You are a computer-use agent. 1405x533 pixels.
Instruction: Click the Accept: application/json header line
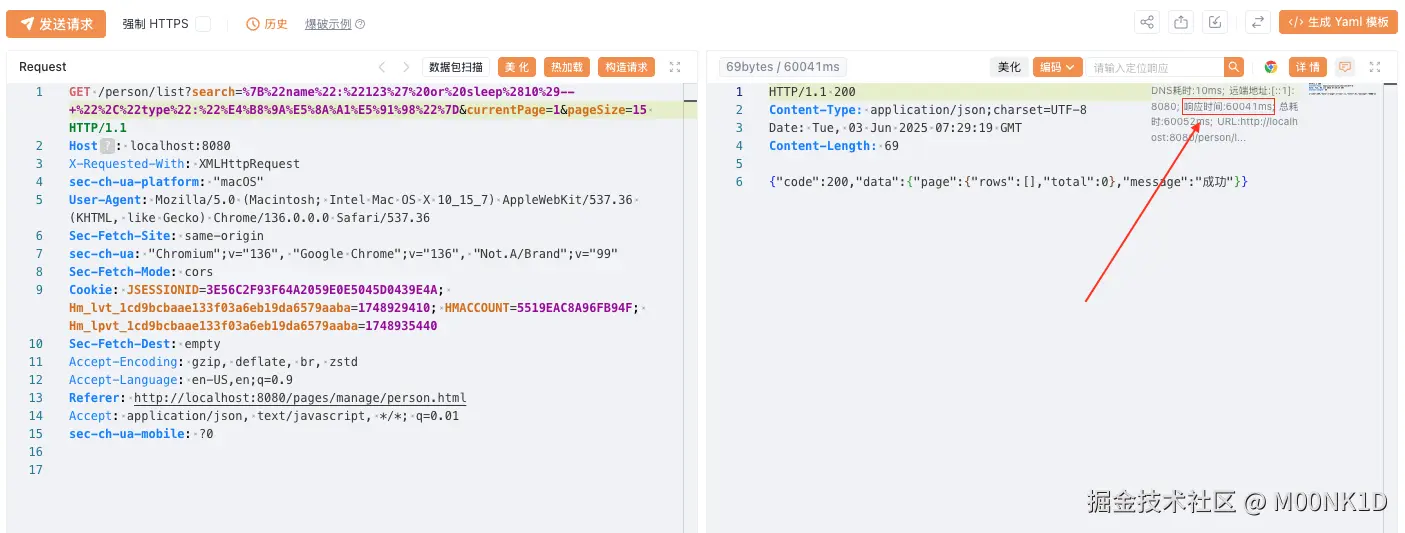coord(264,416)
